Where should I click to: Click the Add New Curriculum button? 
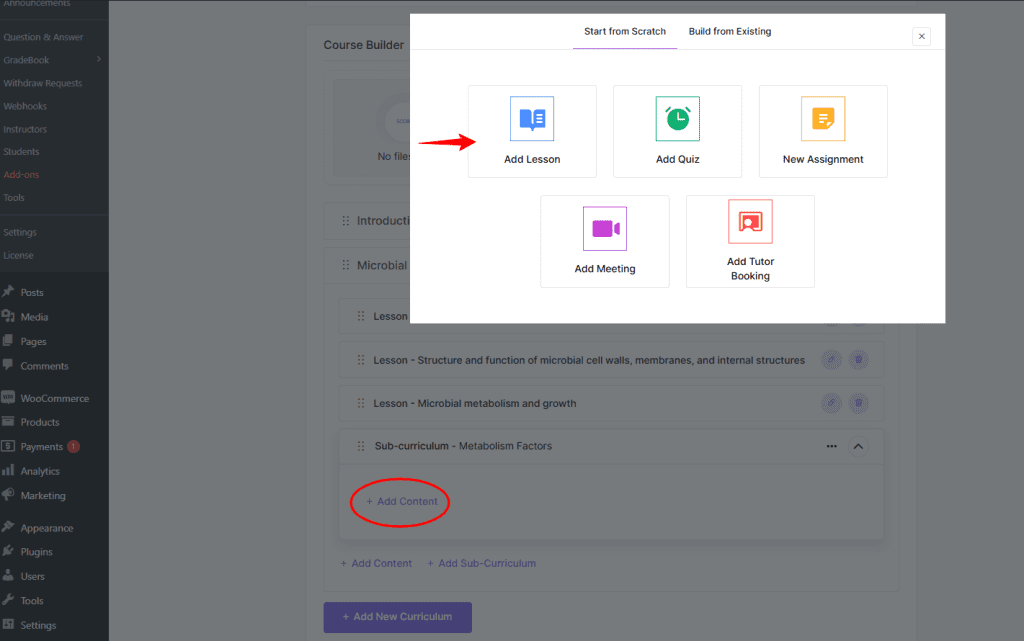click(x=397, y=617)
